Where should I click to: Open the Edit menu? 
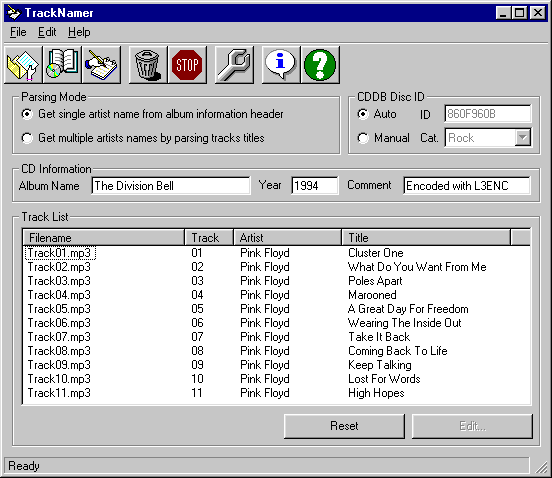click(47, 32)
